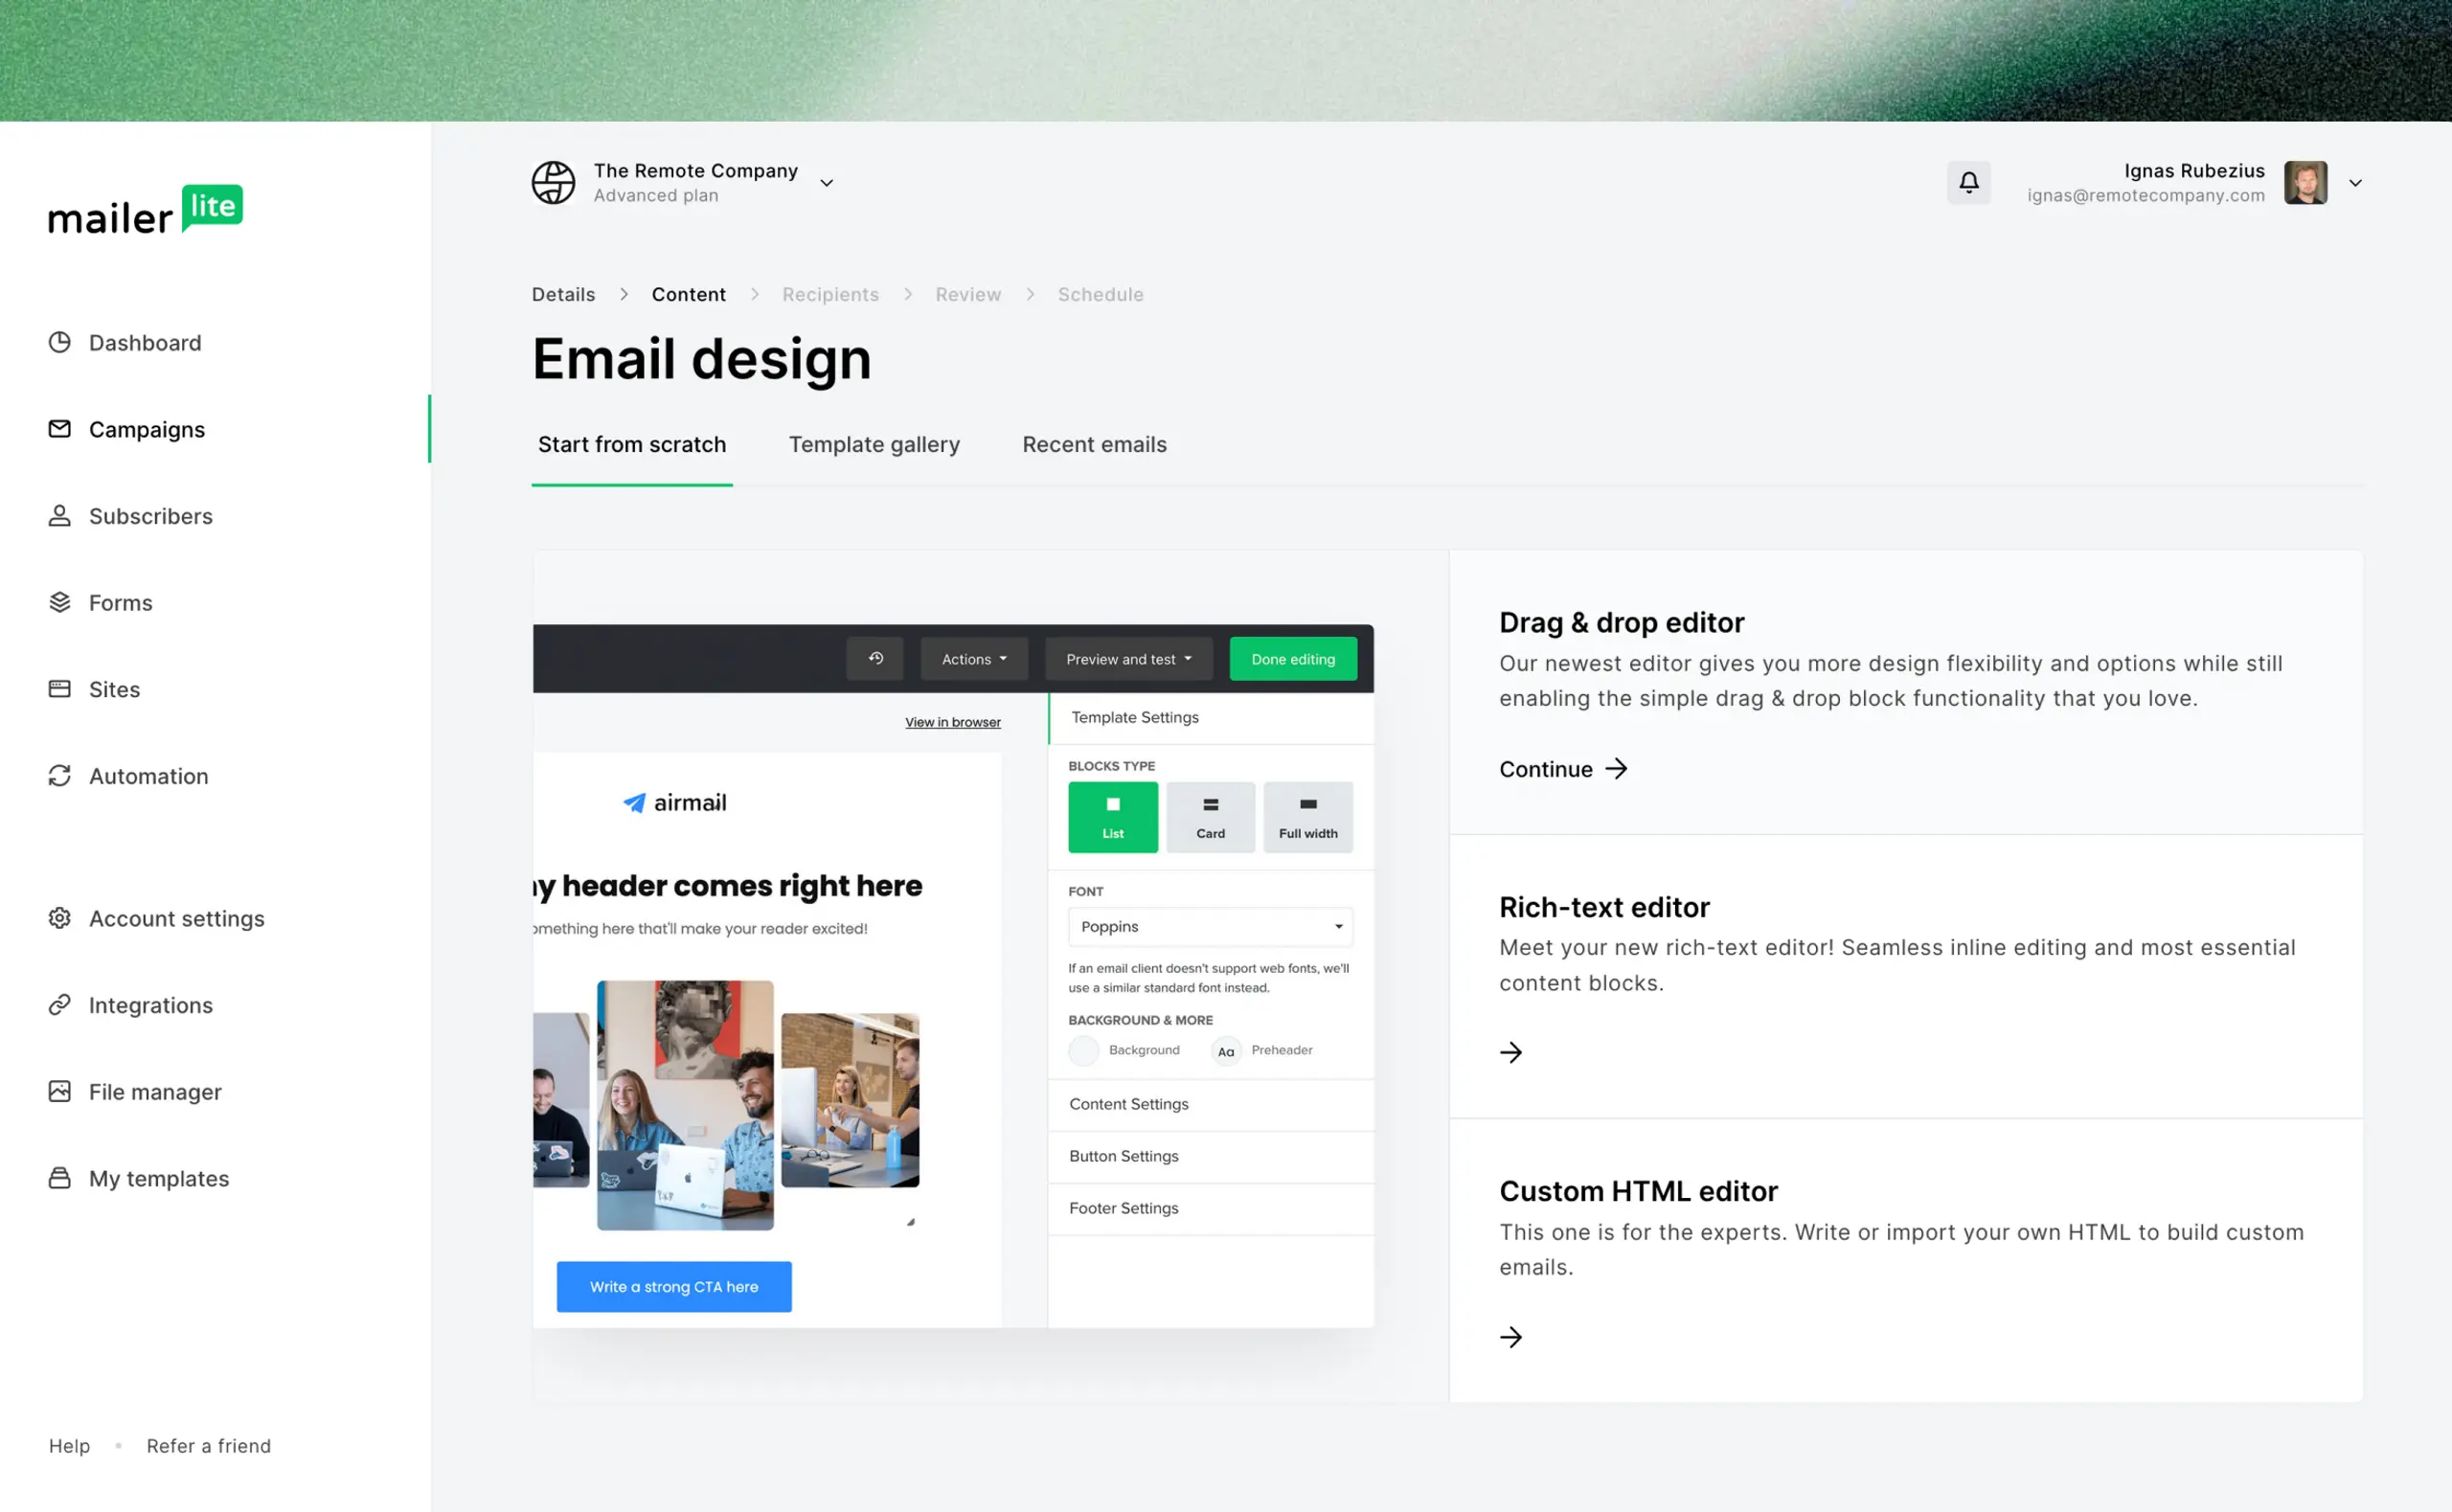This screenshot has height=1512, width=2452.
Task: Expand the account switcher dropdown
Action: (827, 182)
